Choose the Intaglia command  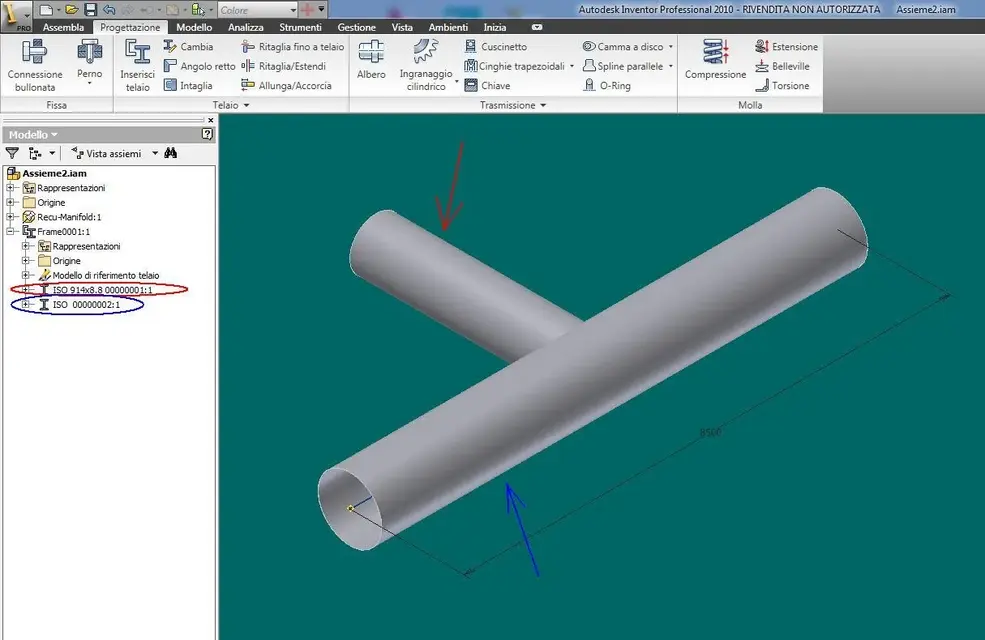[188, 85]
